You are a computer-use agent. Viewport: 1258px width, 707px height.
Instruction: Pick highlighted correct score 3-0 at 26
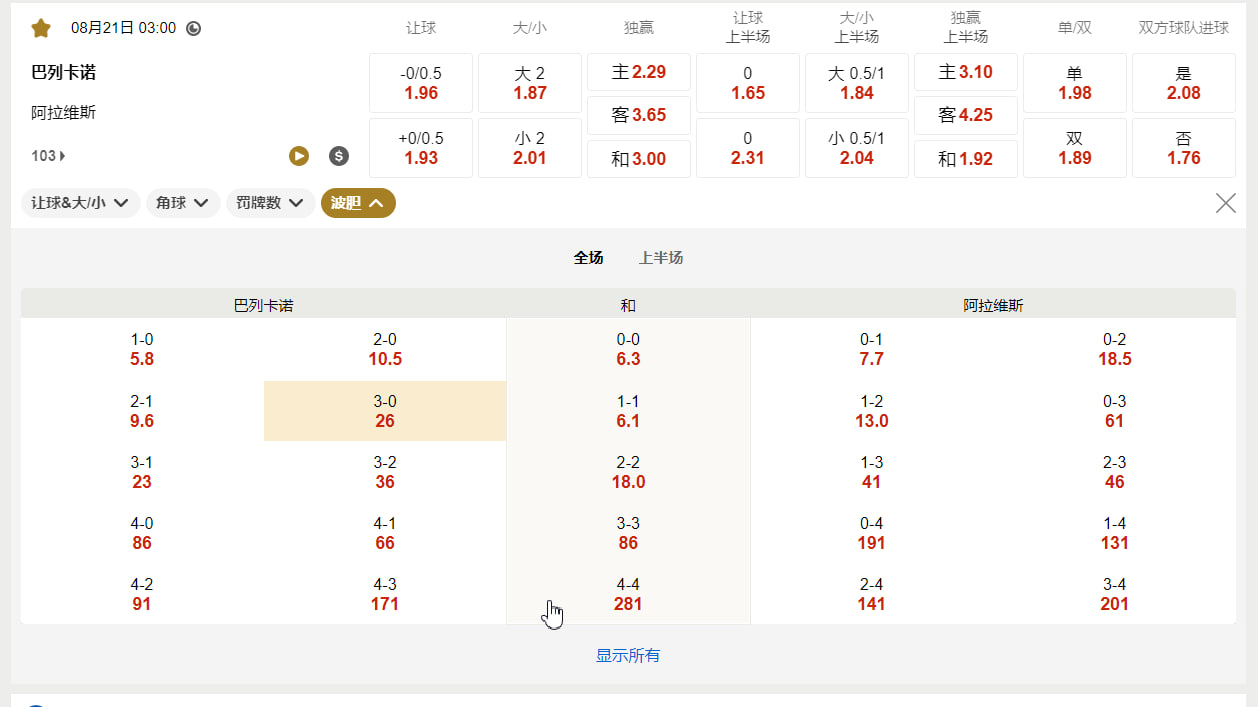click(385, 411)
